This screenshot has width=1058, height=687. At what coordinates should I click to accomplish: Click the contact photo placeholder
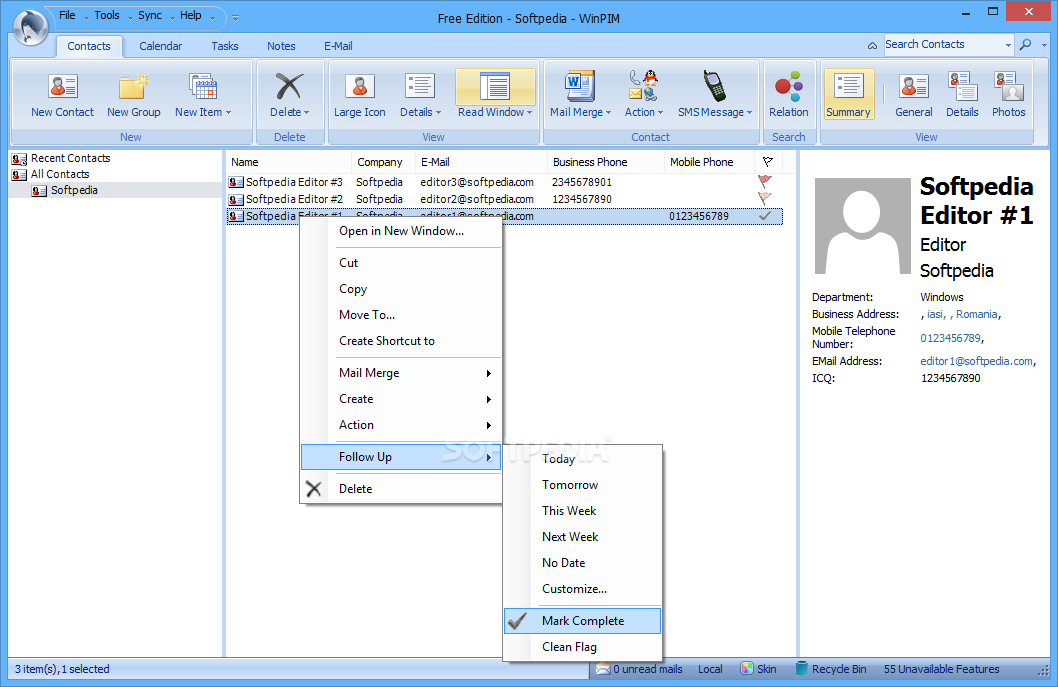[x=863, y=225]
